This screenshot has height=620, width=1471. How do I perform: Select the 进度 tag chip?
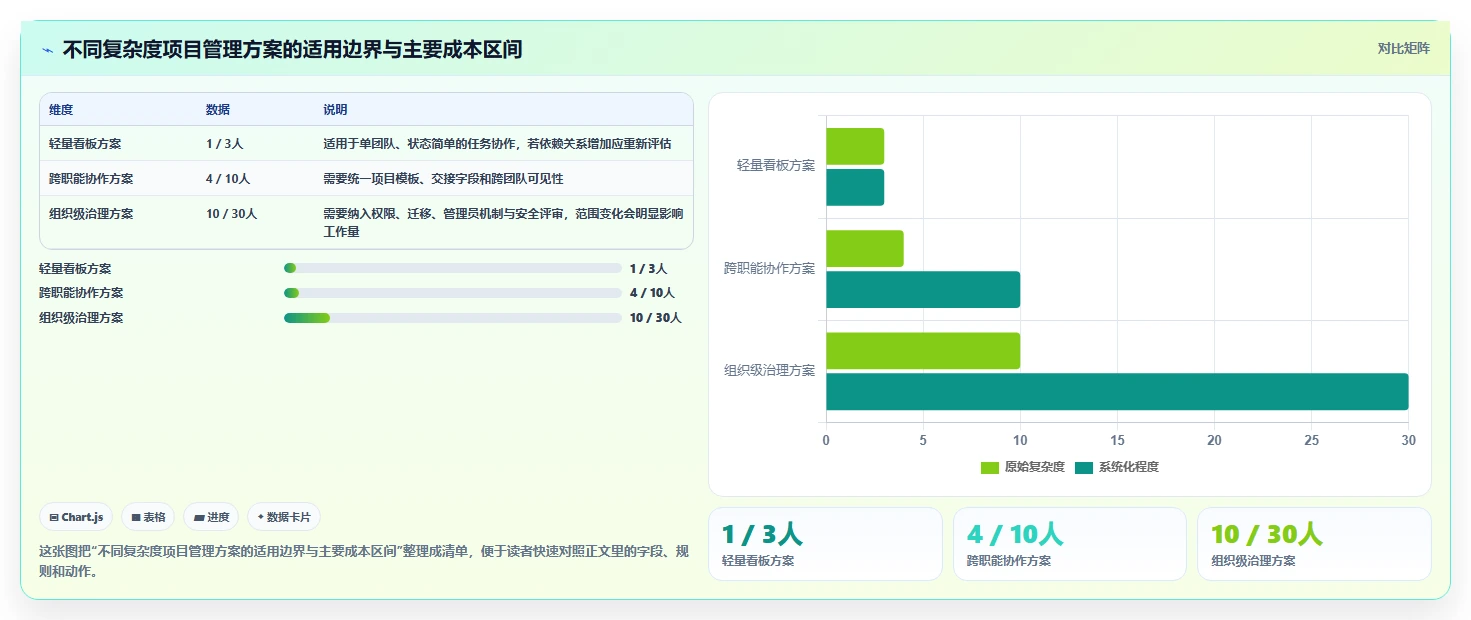[211, 517]
